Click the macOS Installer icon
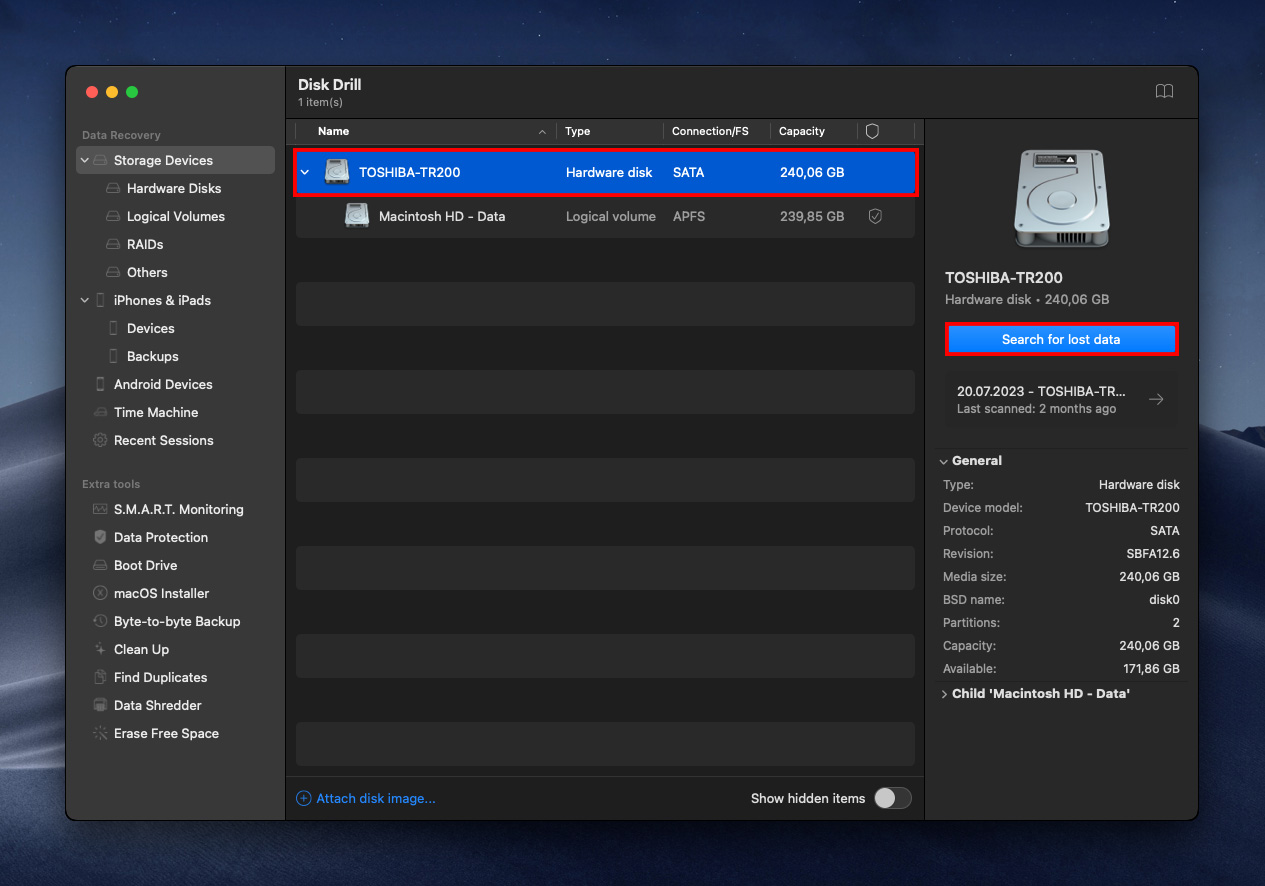Viewport: 1265px width, 886px height. (x=100, y=593)
